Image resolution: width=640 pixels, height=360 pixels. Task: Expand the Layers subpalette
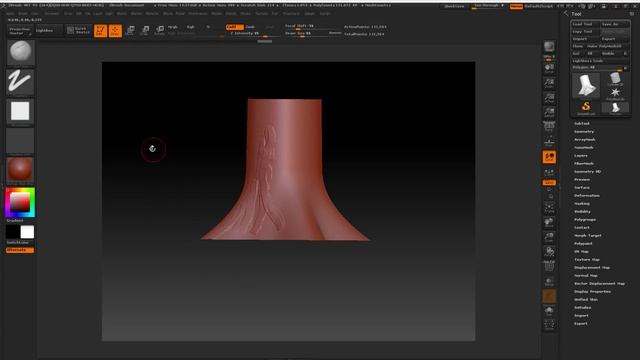click(581, 156)
